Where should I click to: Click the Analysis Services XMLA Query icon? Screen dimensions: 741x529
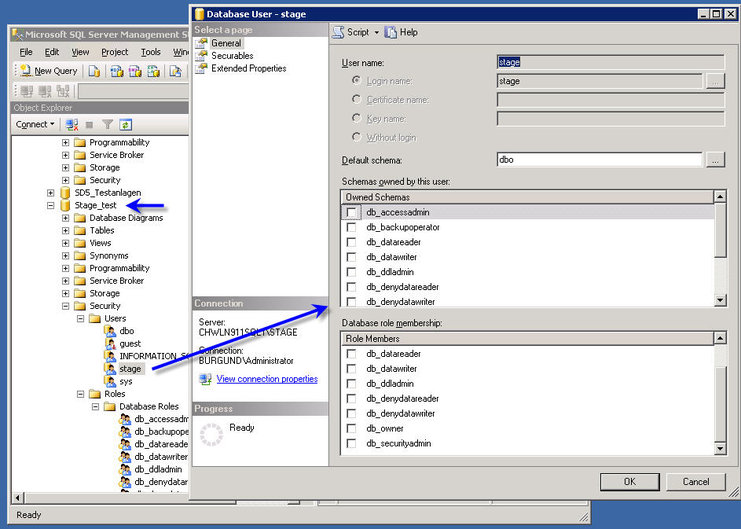pos(153,71)
